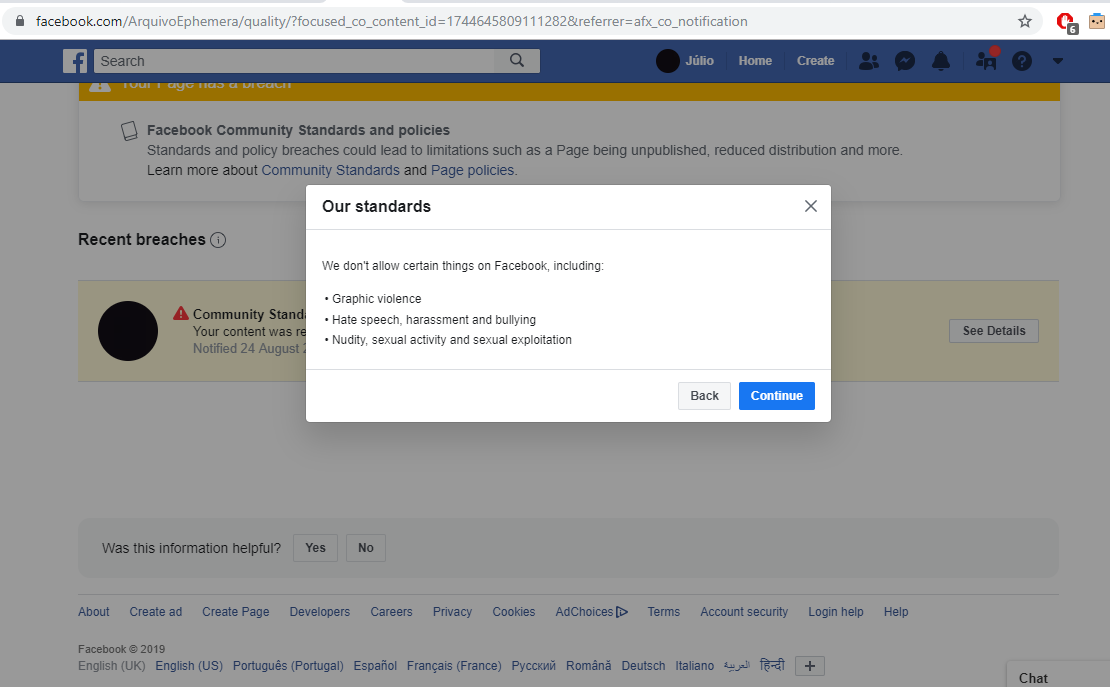Go to Home in the top bar
The image size is (1110, 687).
coord(755,61)
